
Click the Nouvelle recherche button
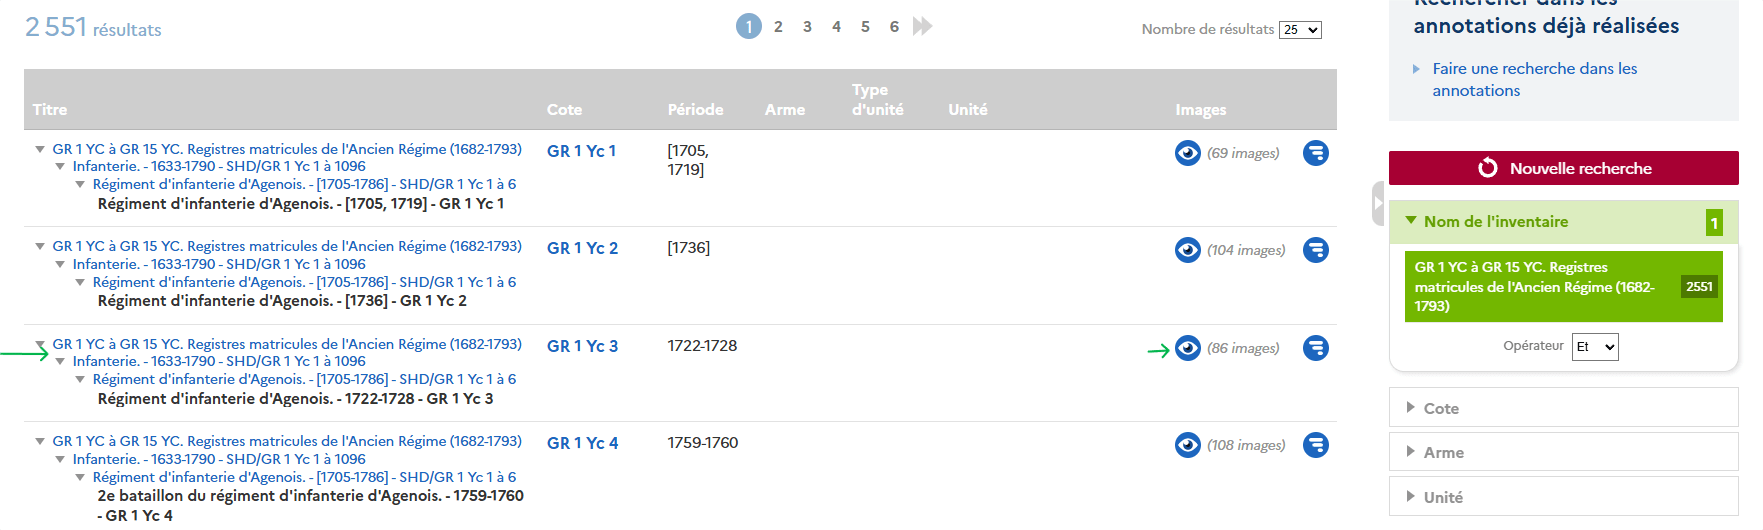(x=1563, y=168)
